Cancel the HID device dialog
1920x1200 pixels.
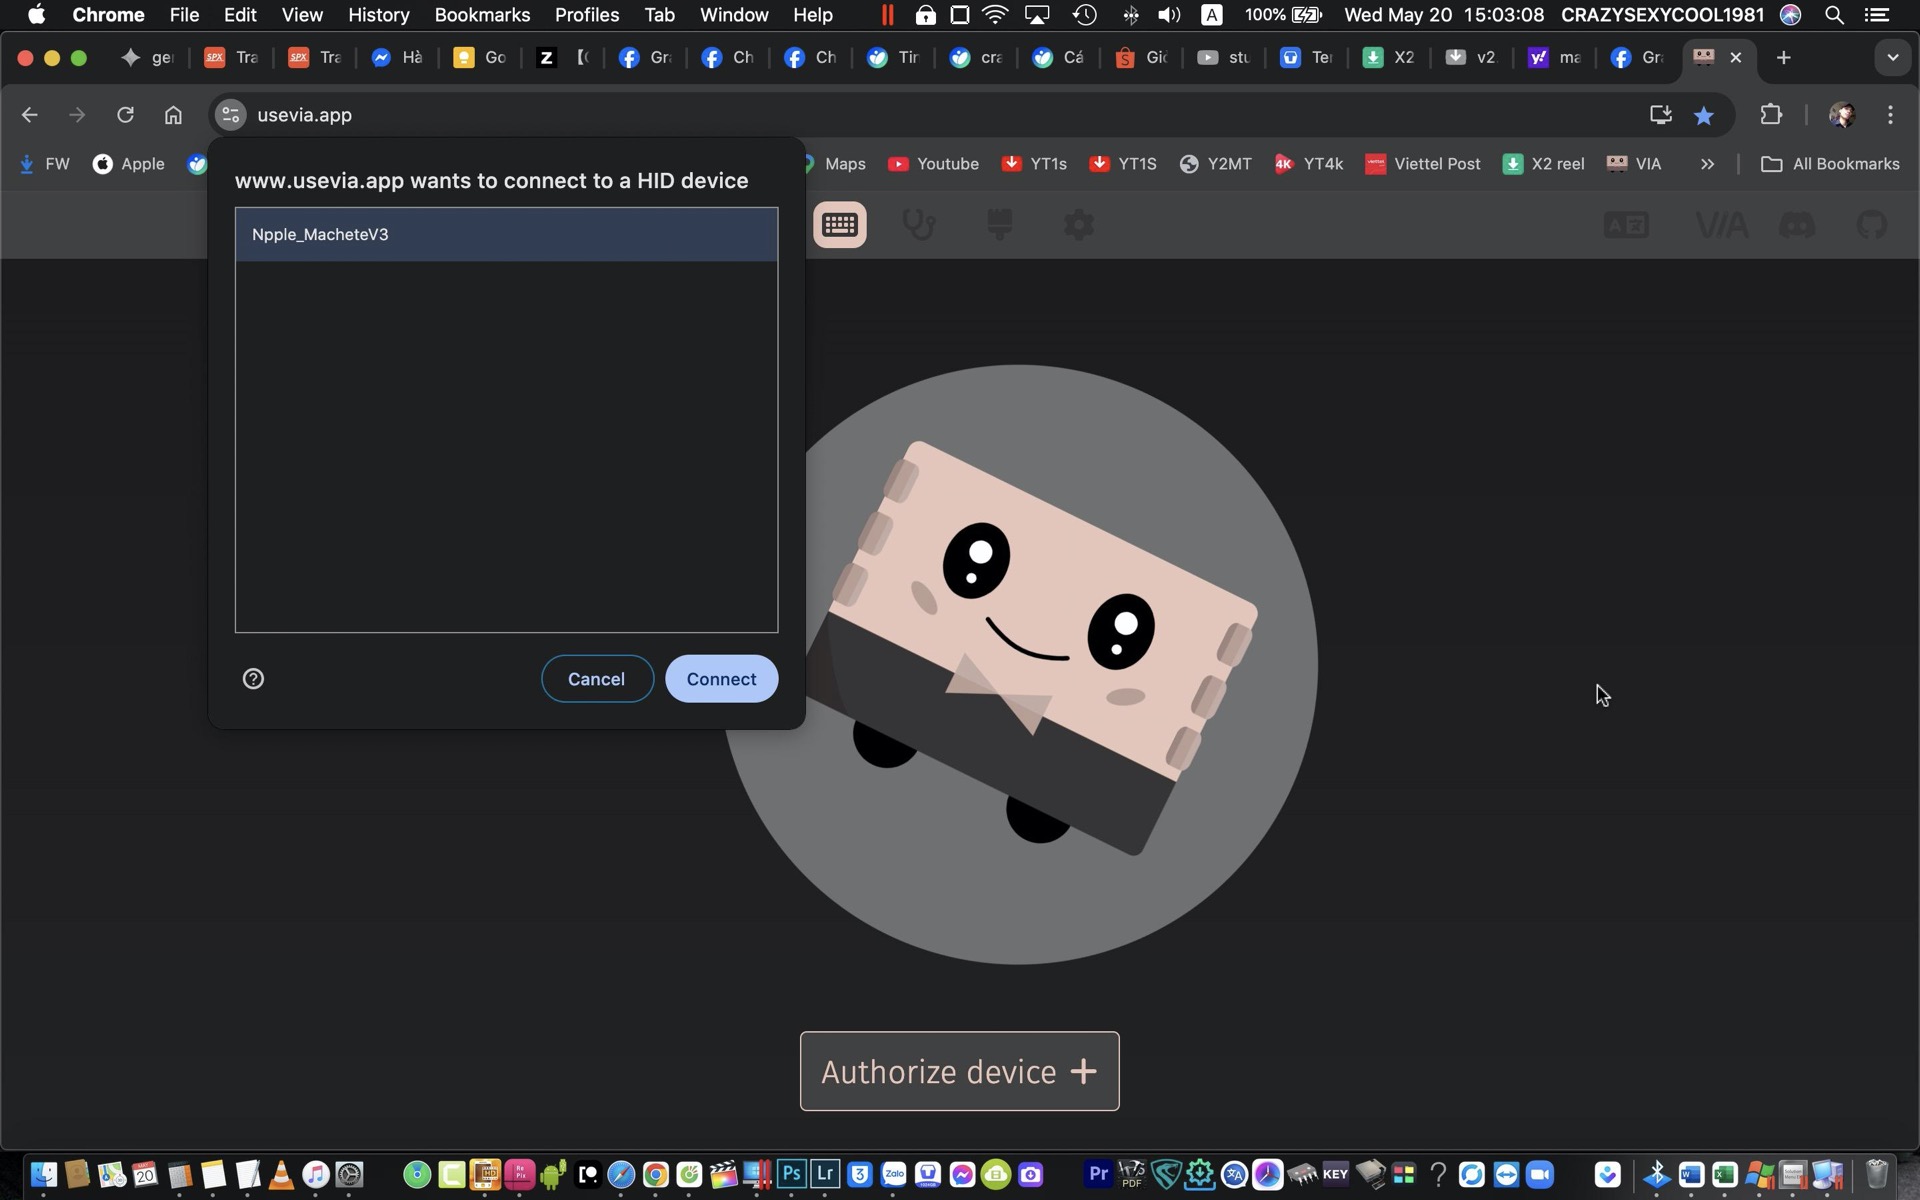[597, 679]
